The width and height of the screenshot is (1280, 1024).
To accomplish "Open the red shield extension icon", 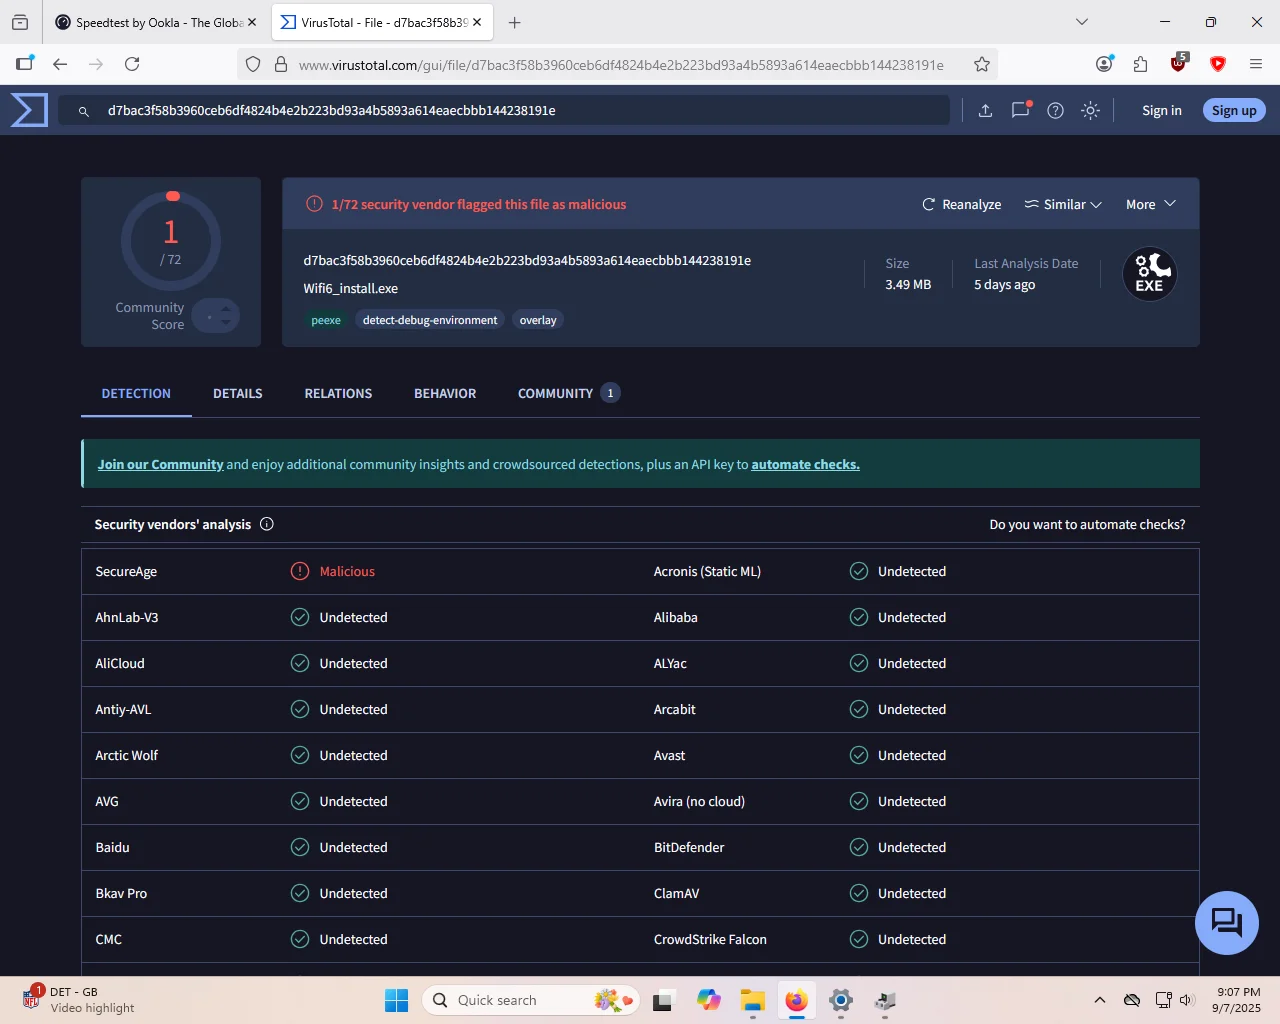I will (1217, 64).
